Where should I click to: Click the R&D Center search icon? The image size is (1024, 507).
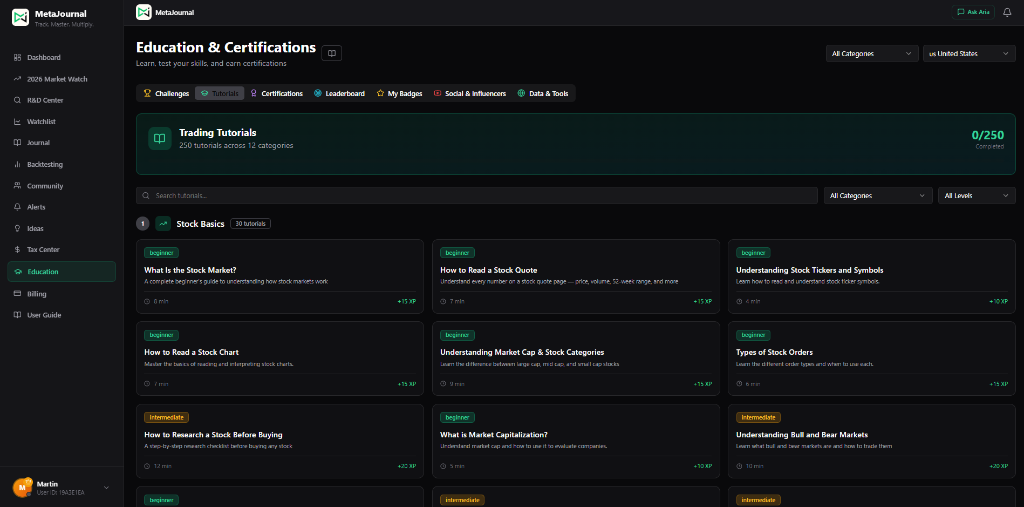pyautogui.click(x=18, y=100)
